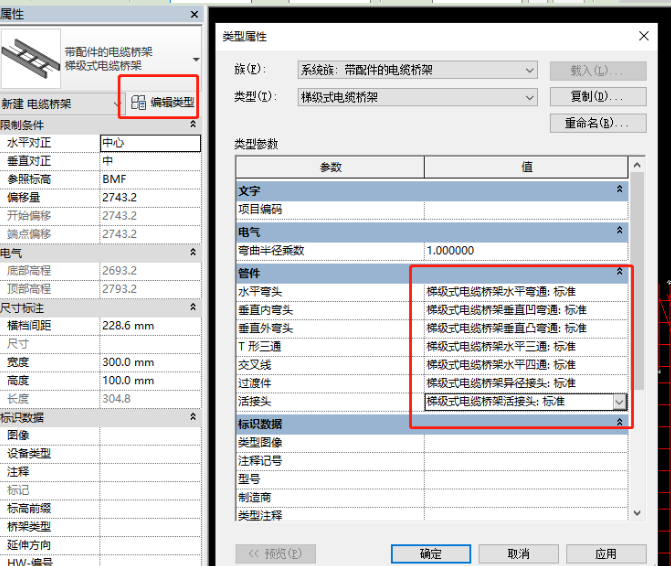The image size is (671, 566).
Task: Click the 水平对正 value field 中心
Action: coord(150,143)
